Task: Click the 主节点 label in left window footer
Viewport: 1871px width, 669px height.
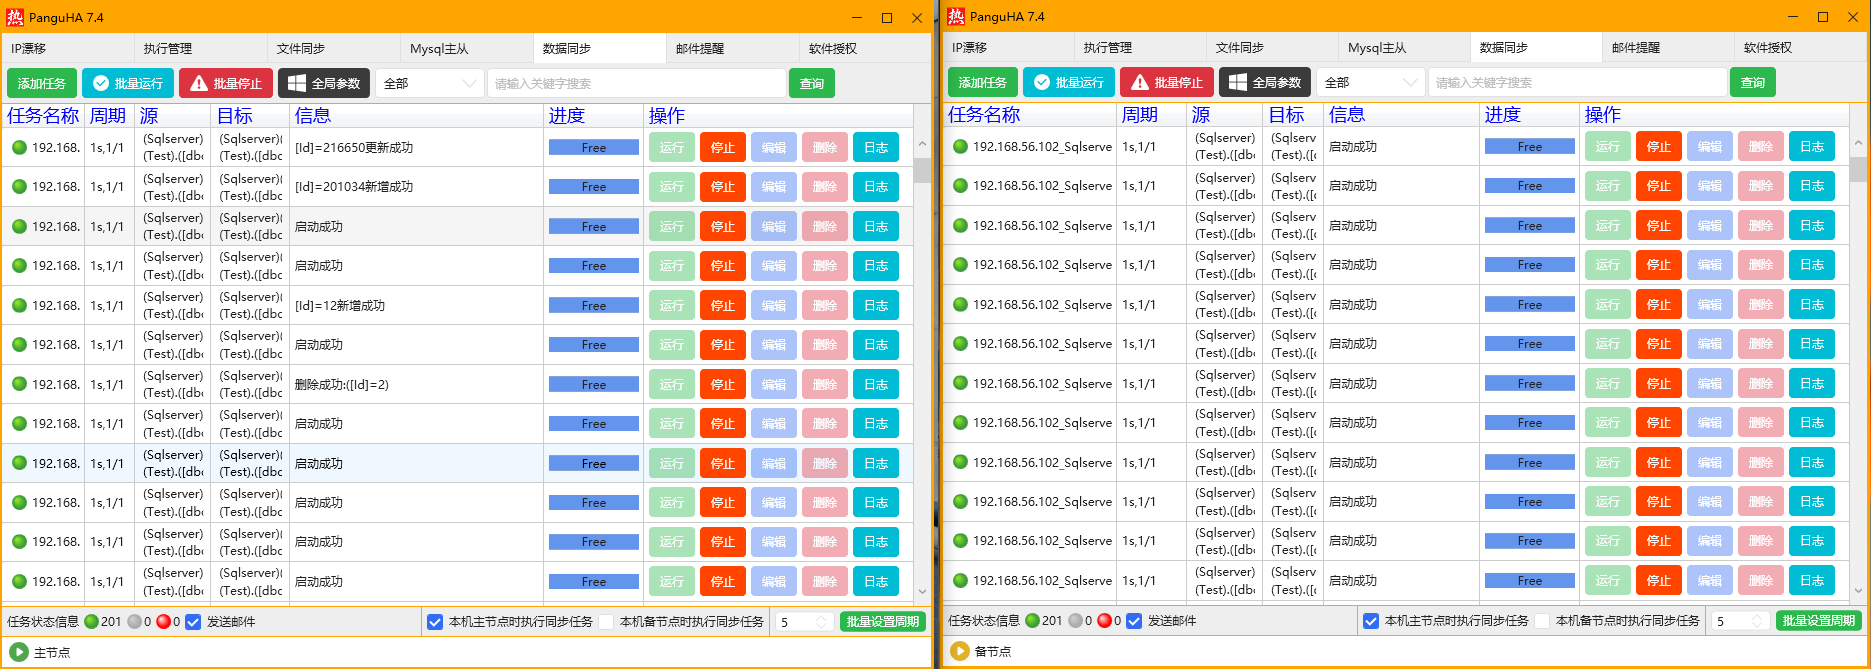Action: 52,652
